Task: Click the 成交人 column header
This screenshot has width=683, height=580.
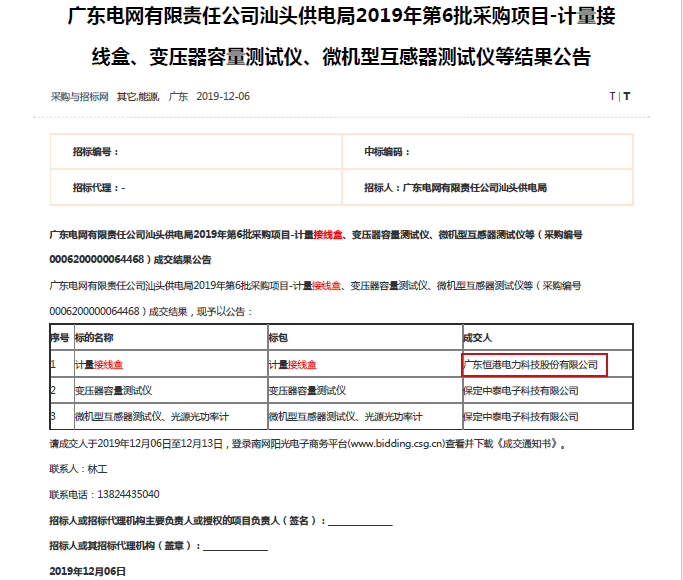Action: (477, 338)
